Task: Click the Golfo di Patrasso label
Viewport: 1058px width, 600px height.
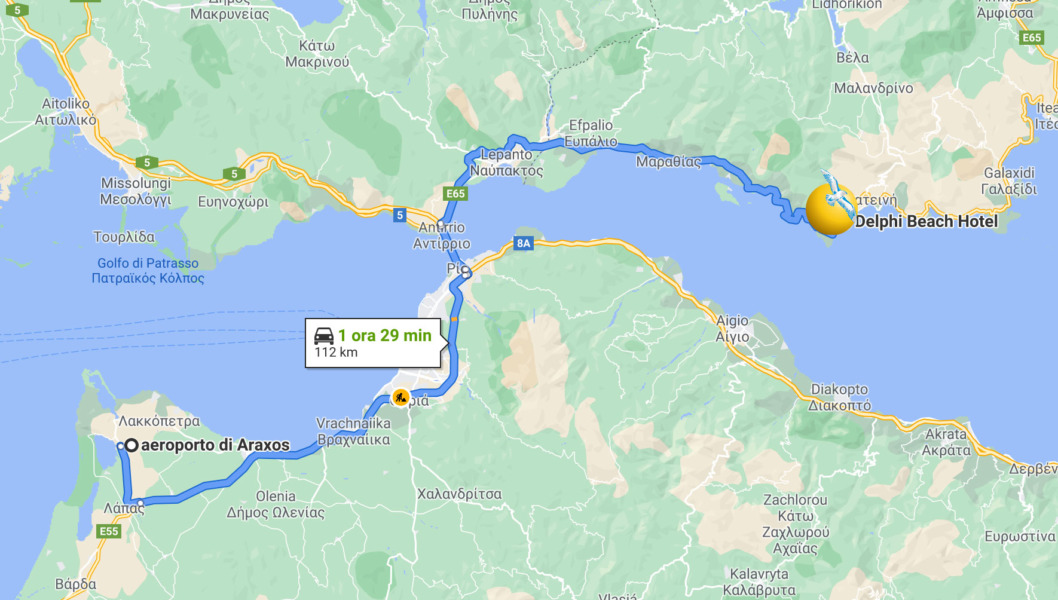Action: 148,271
